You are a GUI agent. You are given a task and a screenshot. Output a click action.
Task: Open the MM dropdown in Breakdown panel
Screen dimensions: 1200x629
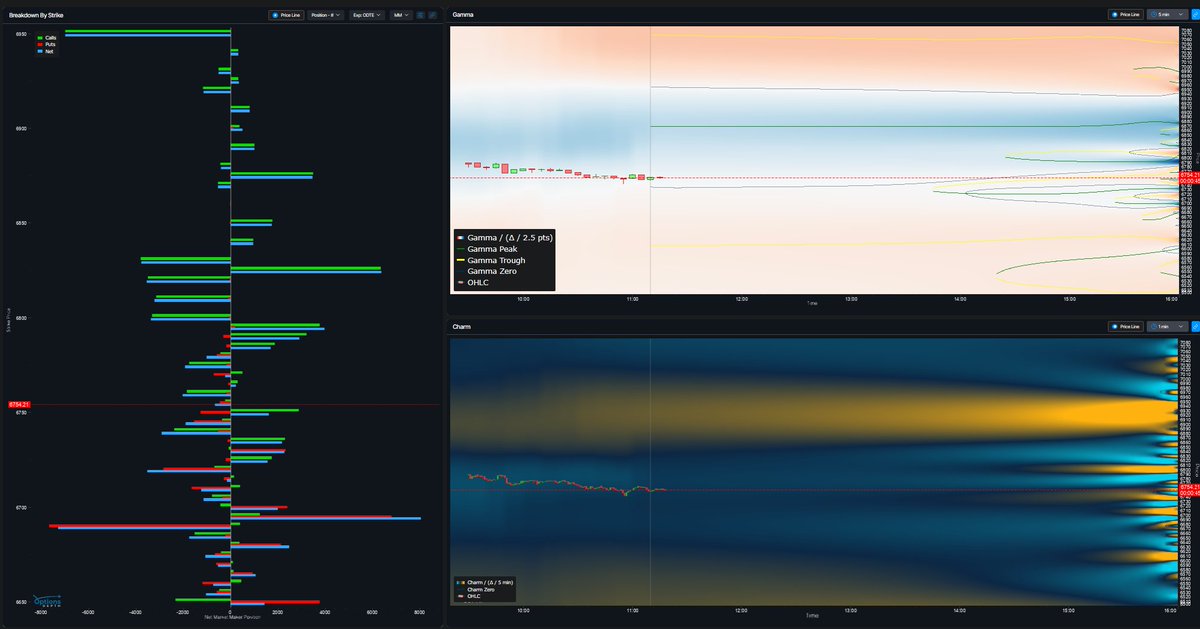point(401,16)
